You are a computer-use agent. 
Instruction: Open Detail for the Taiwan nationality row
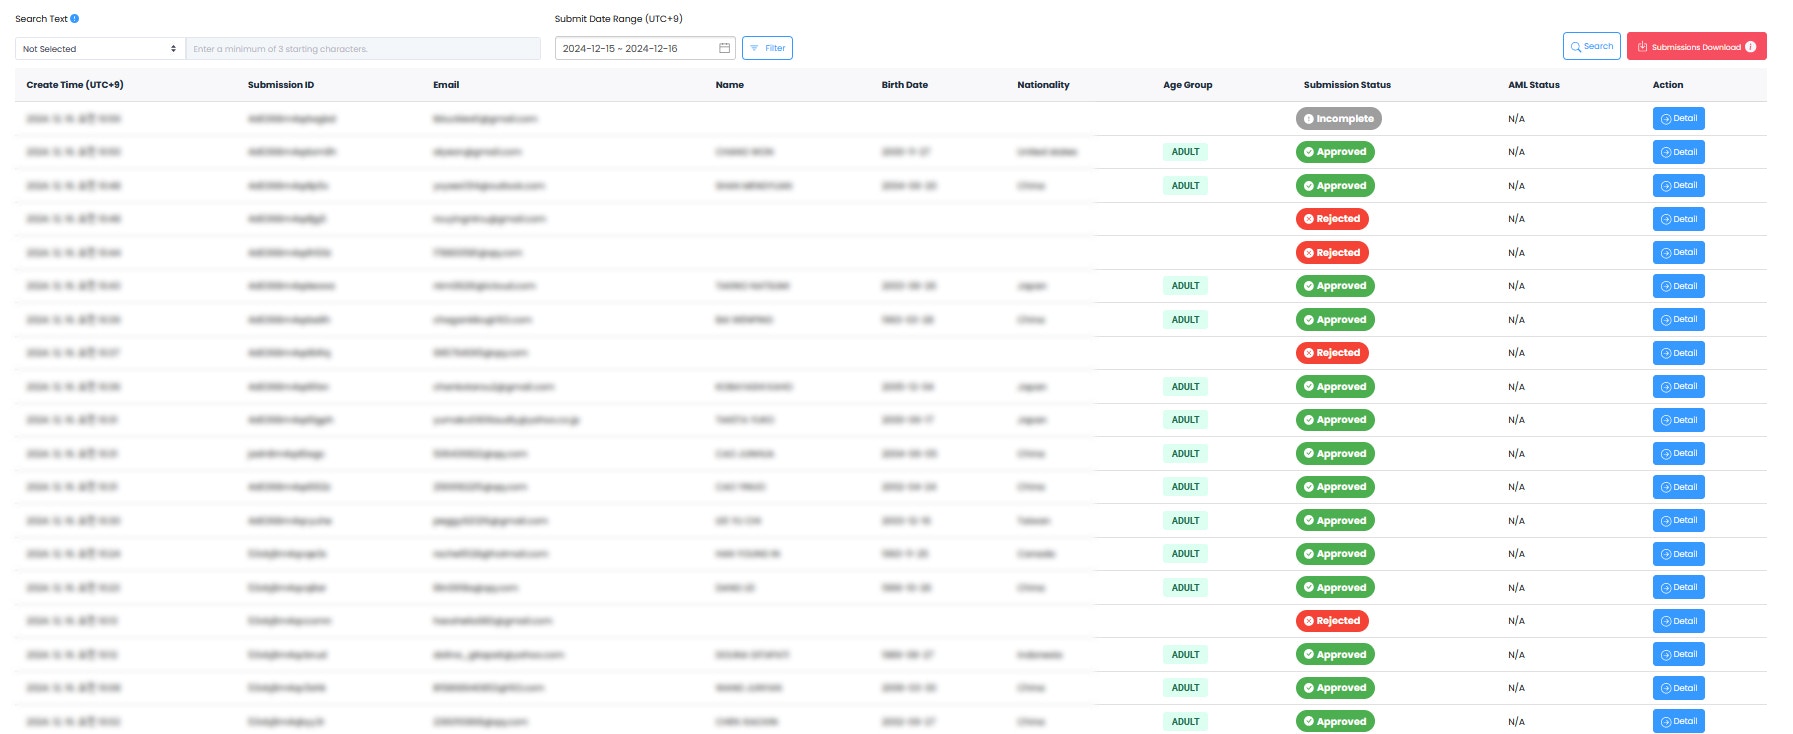1679,520
